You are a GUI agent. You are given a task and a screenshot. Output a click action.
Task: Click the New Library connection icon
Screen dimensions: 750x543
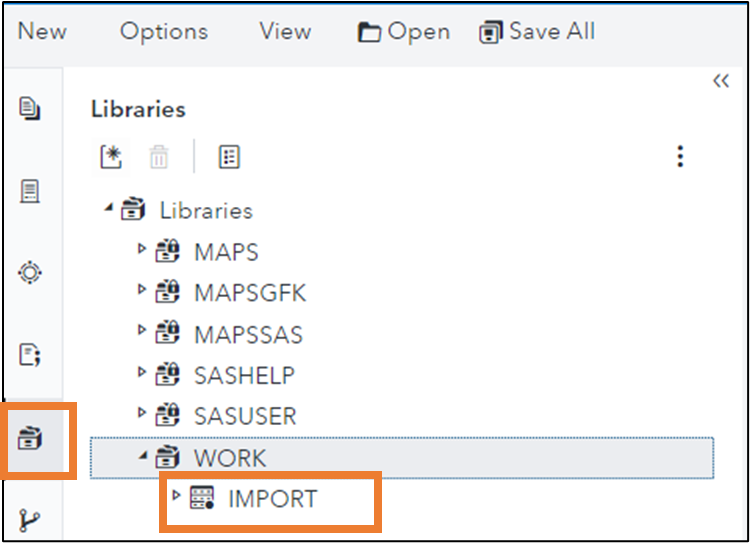coord(110,157)
